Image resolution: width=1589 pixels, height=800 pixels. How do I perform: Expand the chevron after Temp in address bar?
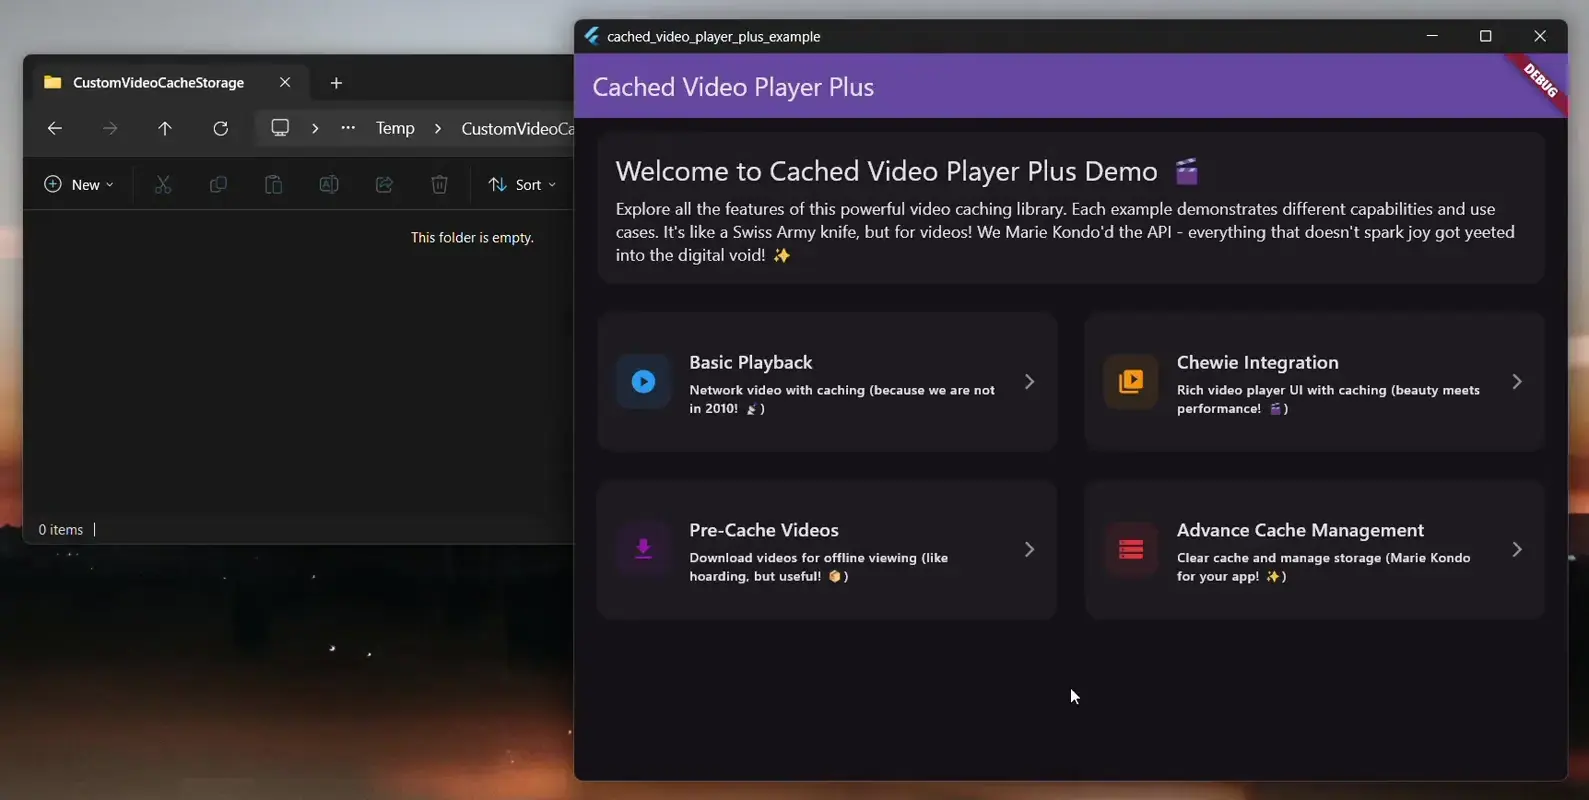438,128
